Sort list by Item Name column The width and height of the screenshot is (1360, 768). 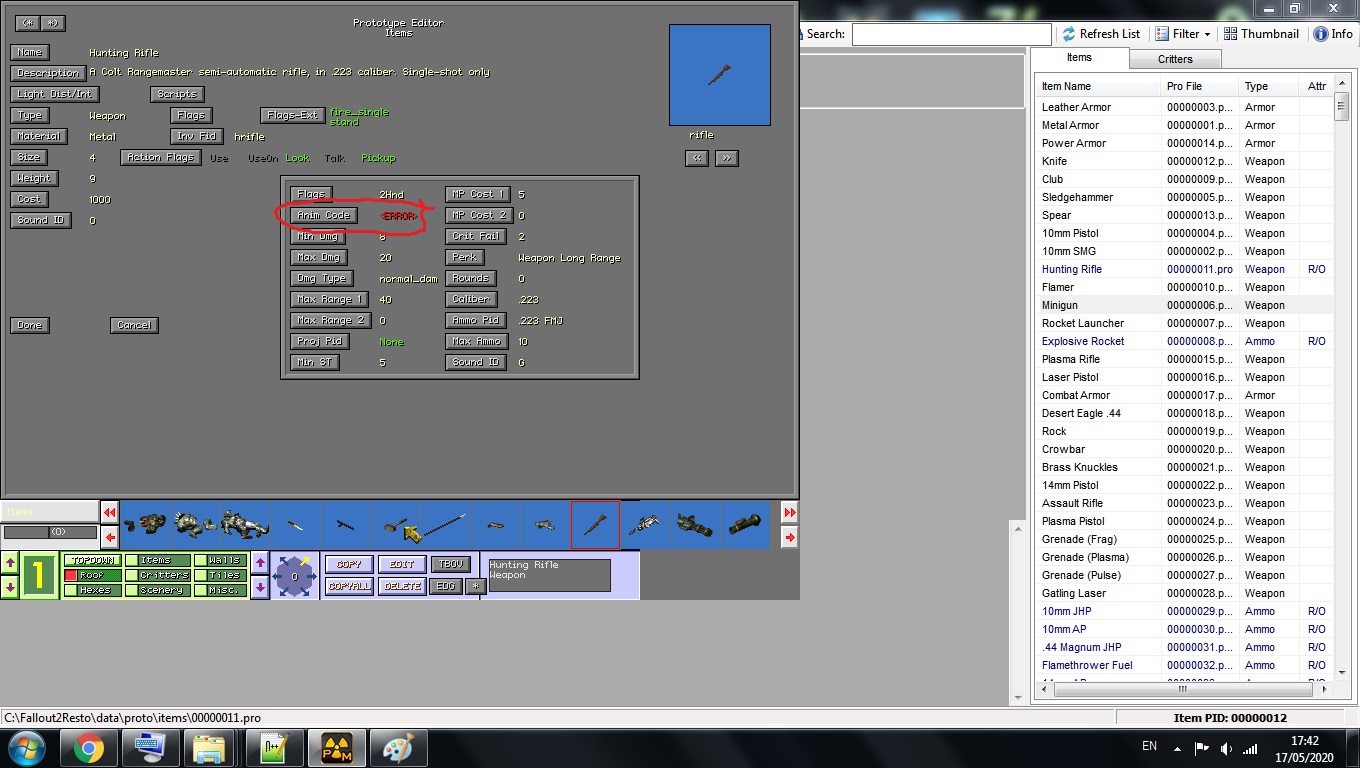click(x=1098, y=86)
